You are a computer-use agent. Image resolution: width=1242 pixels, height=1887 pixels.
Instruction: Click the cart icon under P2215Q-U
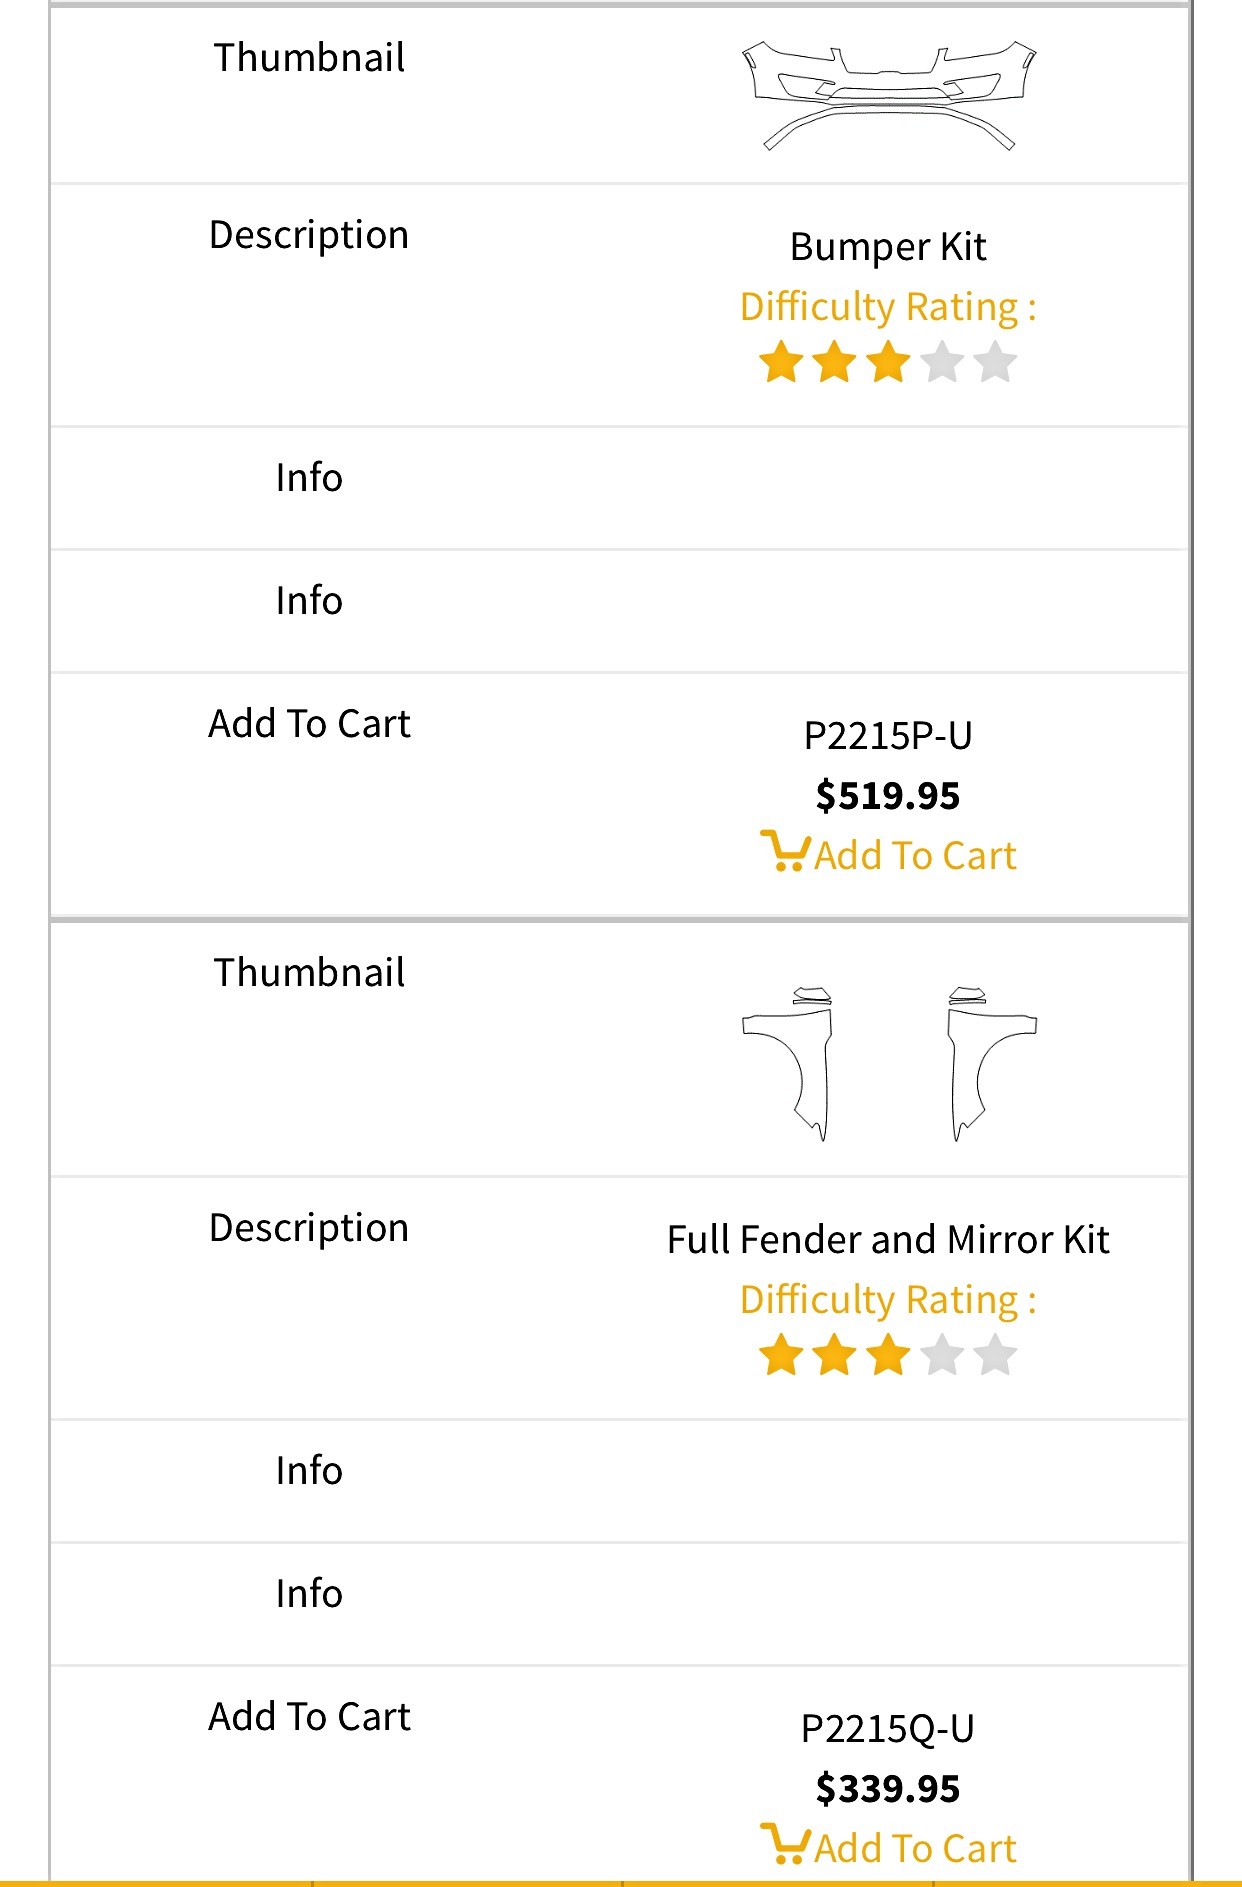pos(785,1844)
